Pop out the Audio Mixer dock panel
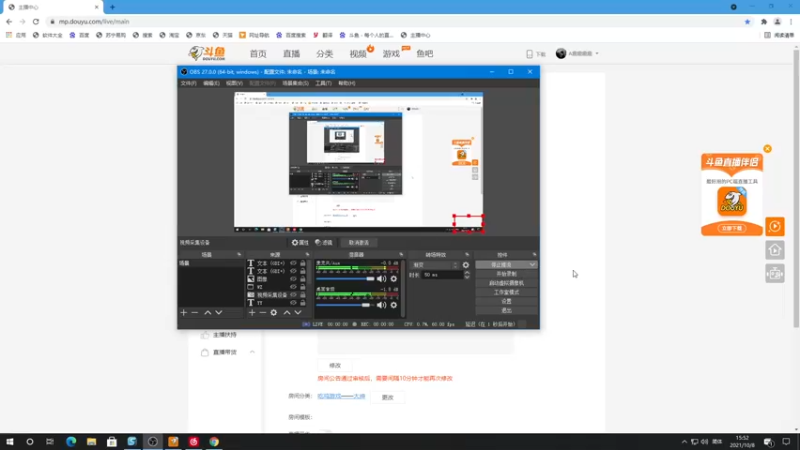Screen dimensions: 800x450 pyautogui.click(x=401, y=254)
